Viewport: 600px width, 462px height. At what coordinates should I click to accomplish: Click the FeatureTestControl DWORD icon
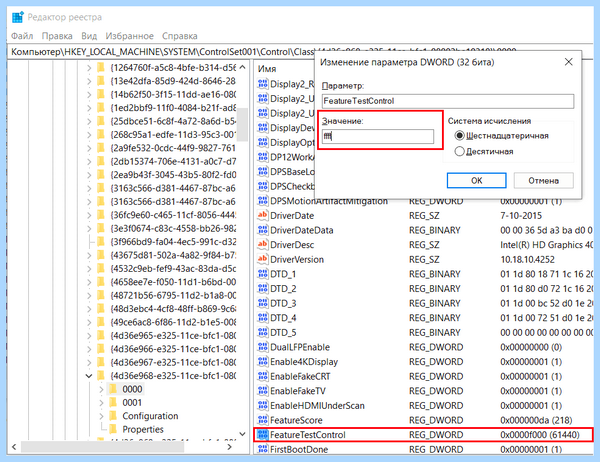(x=262, y=434)
